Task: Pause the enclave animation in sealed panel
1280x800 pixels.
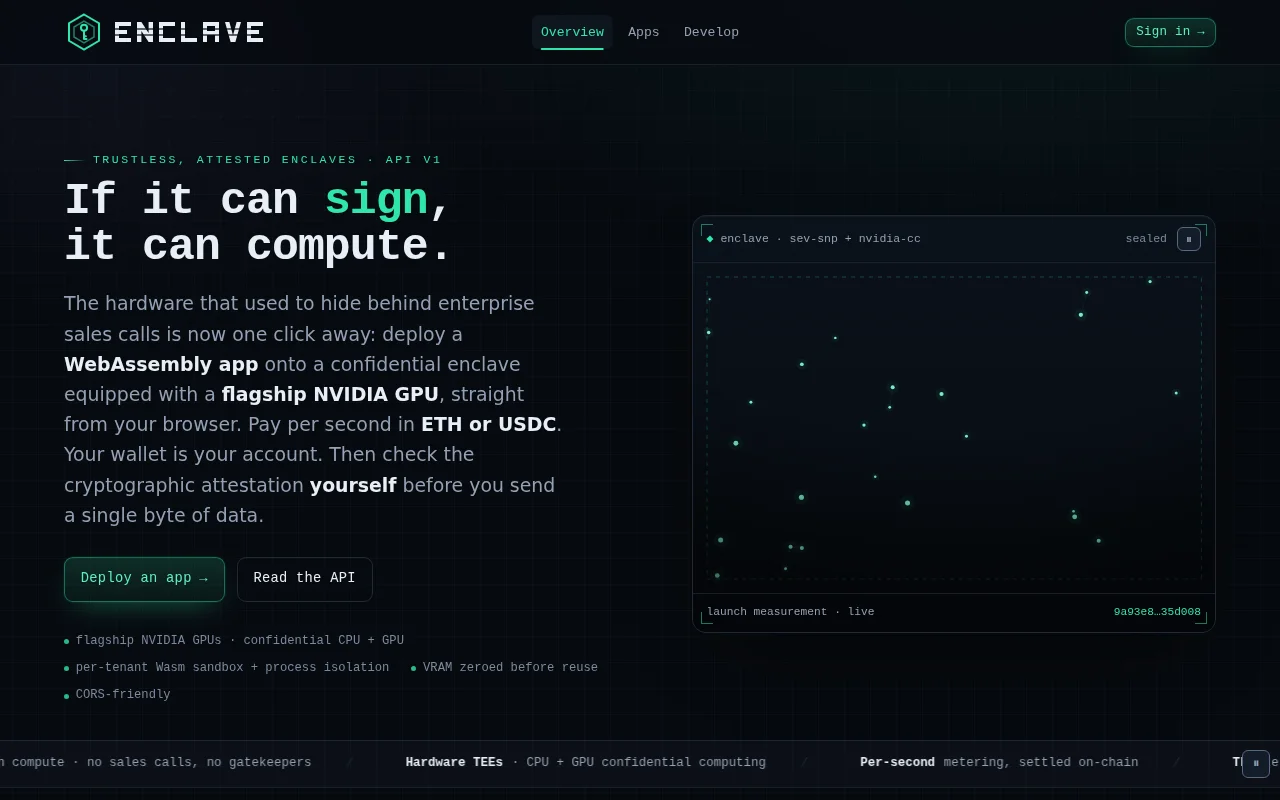Action: [x=1189, y=239]
